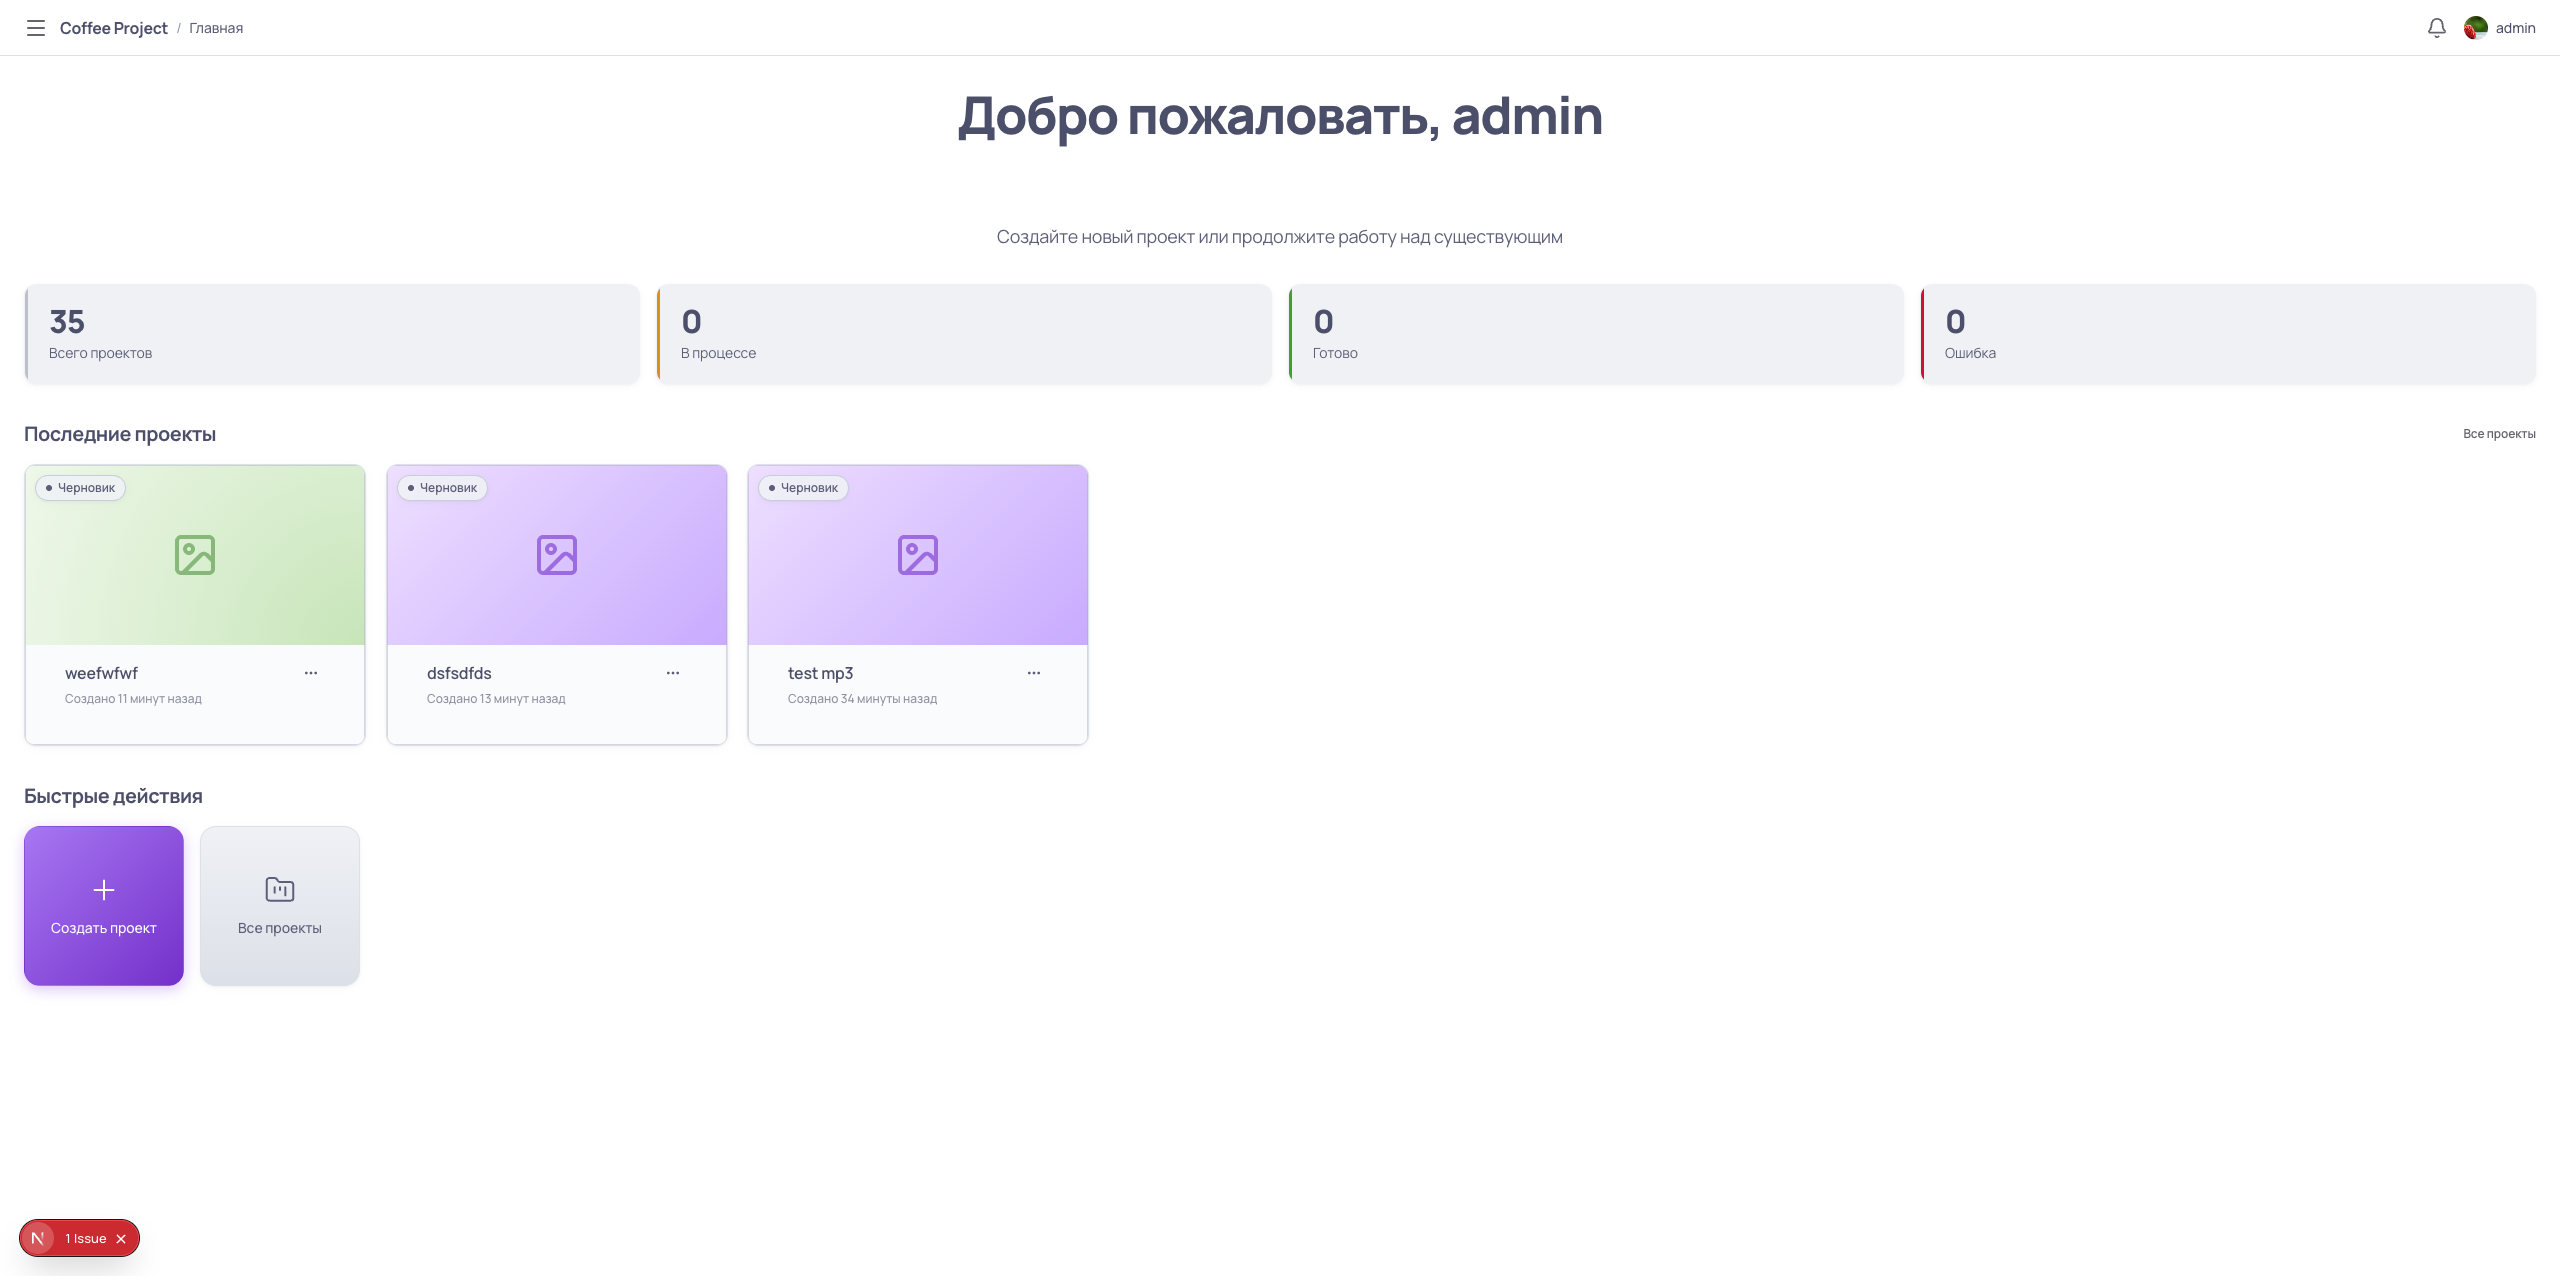Click the Главная breadcrumb item
This screenshot has width=2560, height=1276.
click(x=216, y=28)
